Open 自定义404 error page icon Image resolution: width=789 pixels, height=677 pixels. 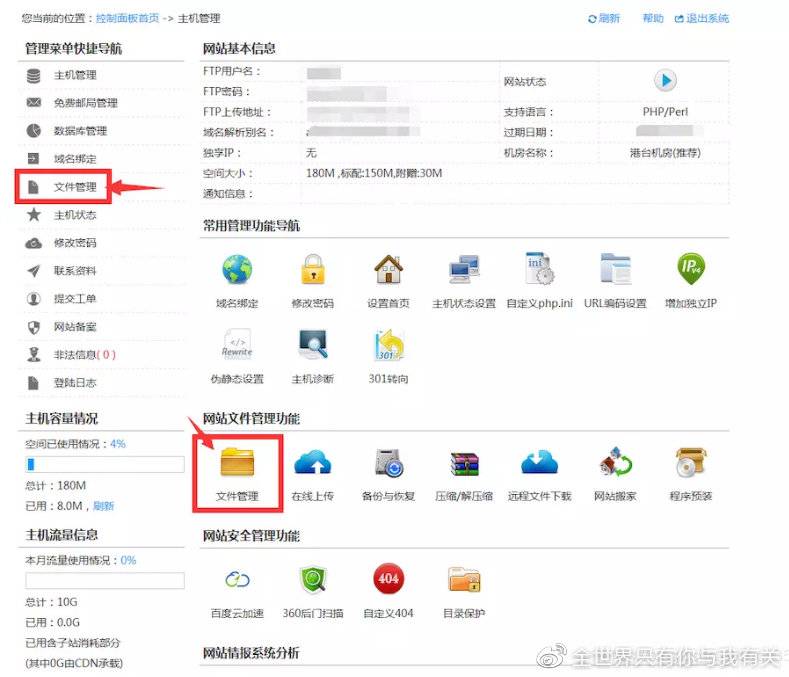coord(388,579)
